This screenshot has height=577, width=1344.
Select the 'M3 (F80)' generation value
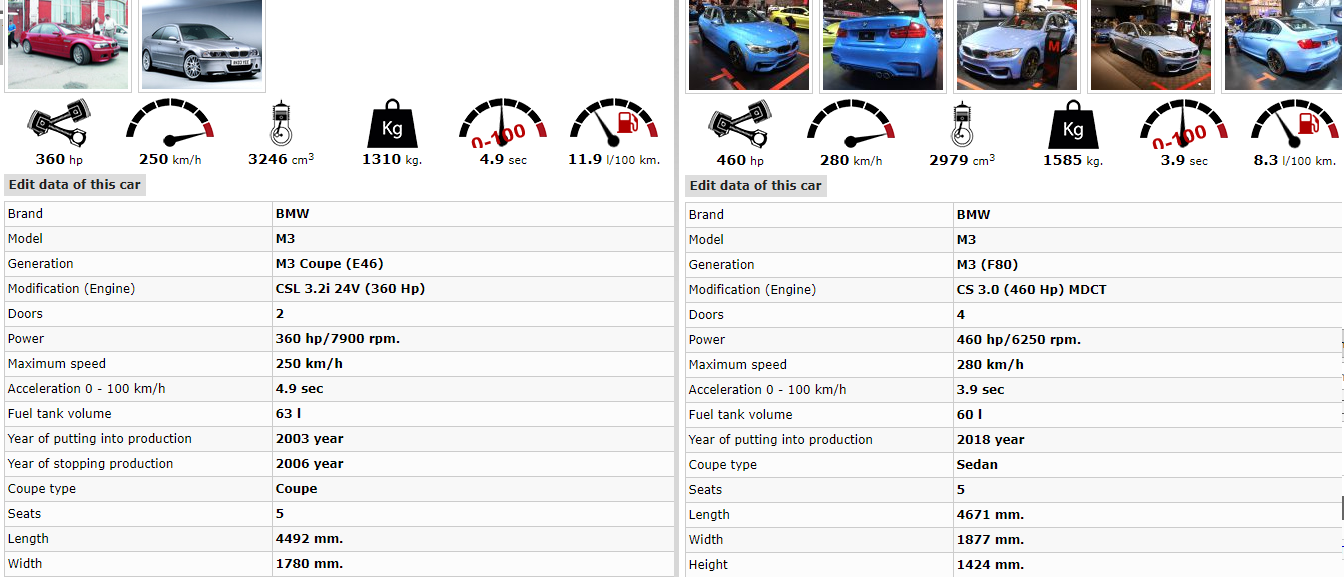click(988, 265)
